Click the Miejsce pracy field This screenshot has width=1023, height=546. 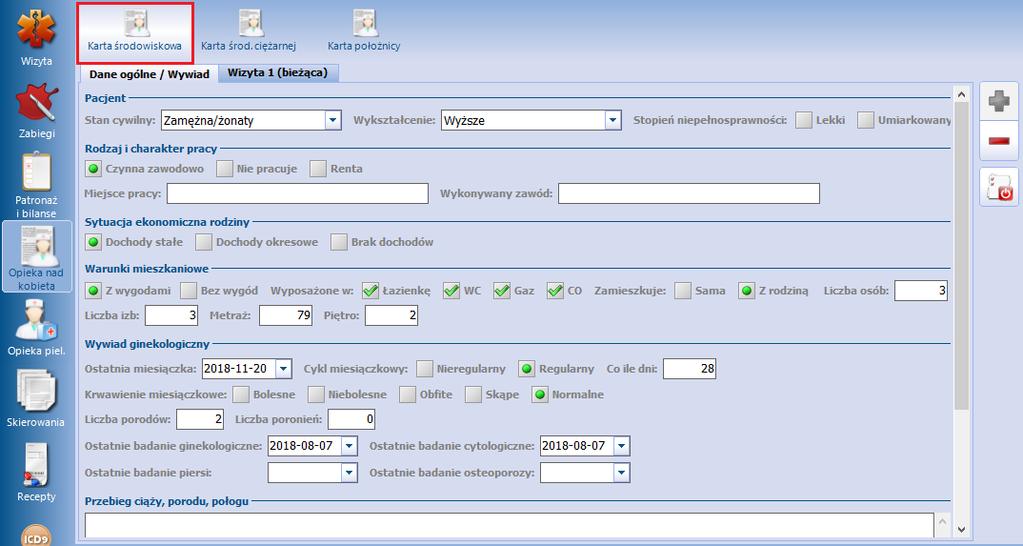[298, 194]
